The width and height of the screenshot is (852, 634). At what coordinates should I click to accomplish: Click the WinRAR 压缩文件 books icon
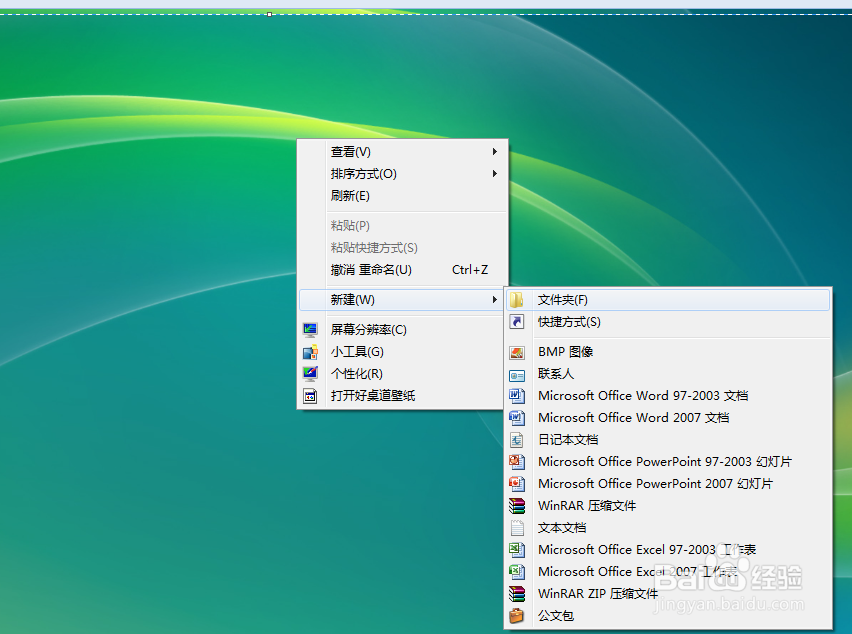point(517,506)
